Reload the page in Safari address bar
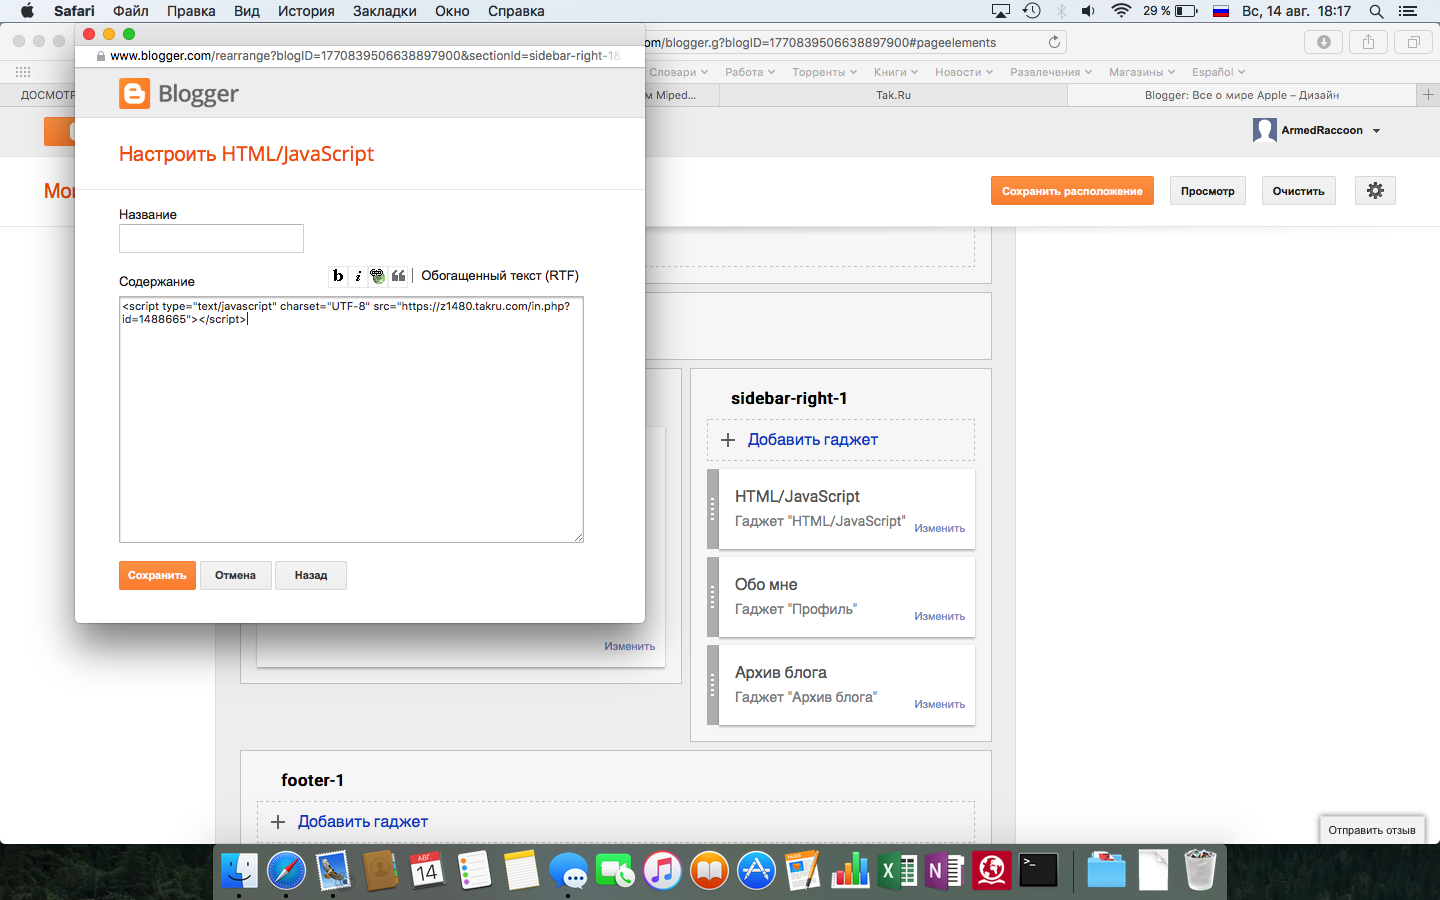This screenshot has height=900, width=1440. 1054,42
